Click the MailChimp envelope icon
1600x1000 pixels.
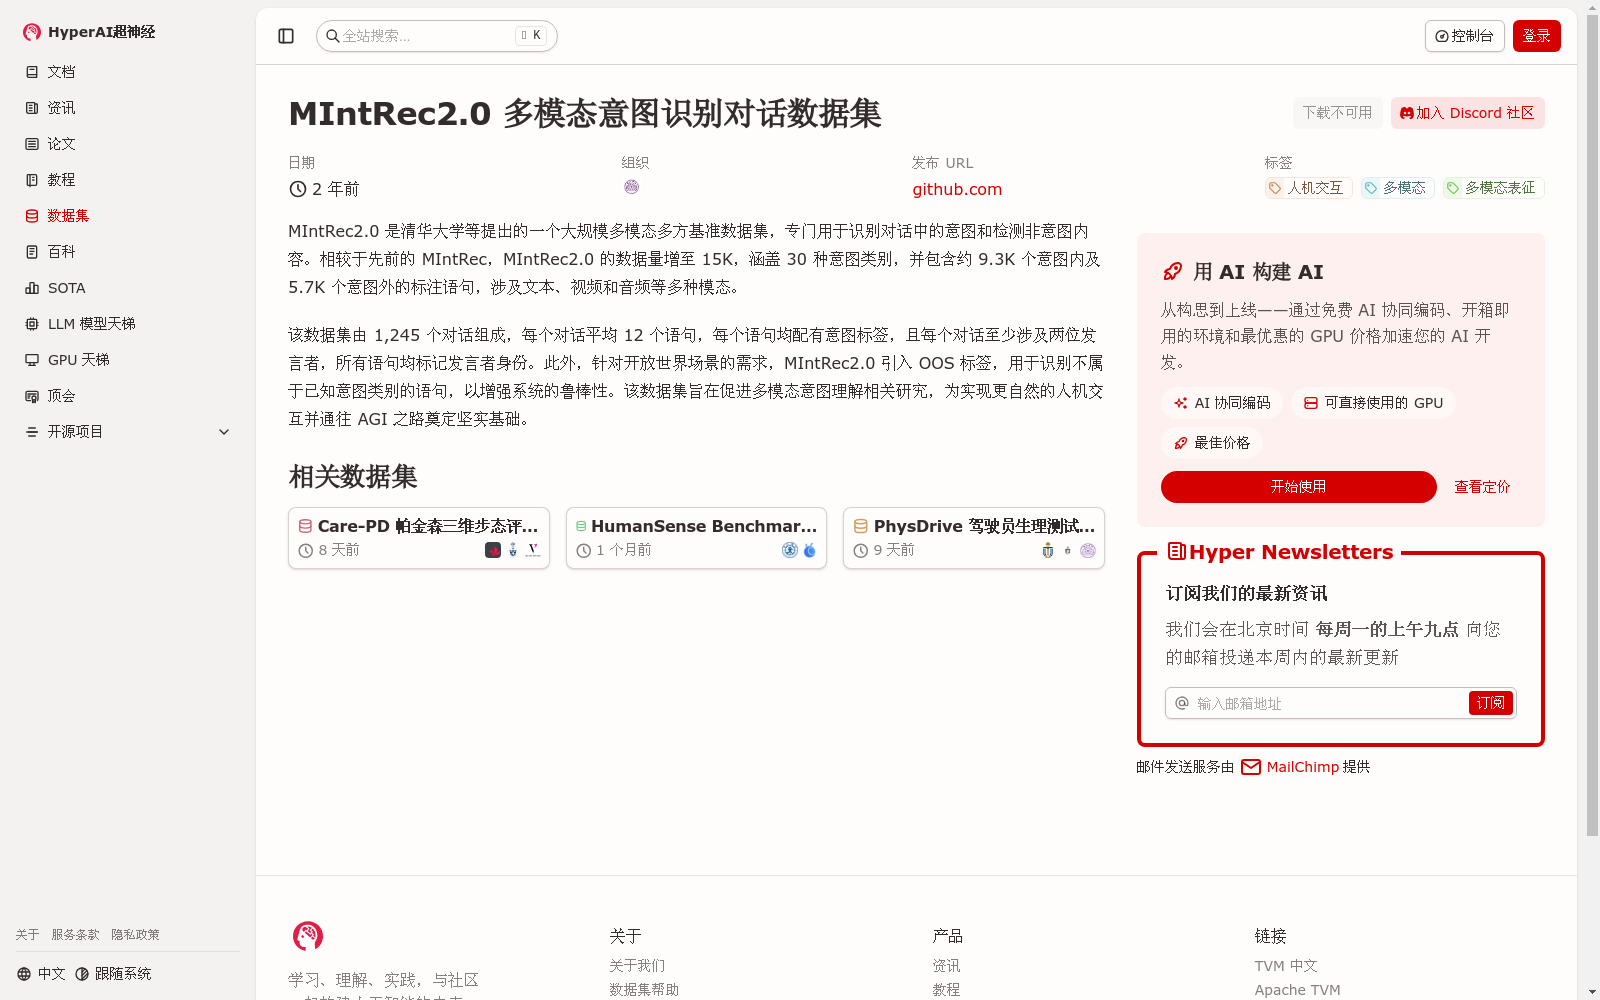pos(1250,767)
